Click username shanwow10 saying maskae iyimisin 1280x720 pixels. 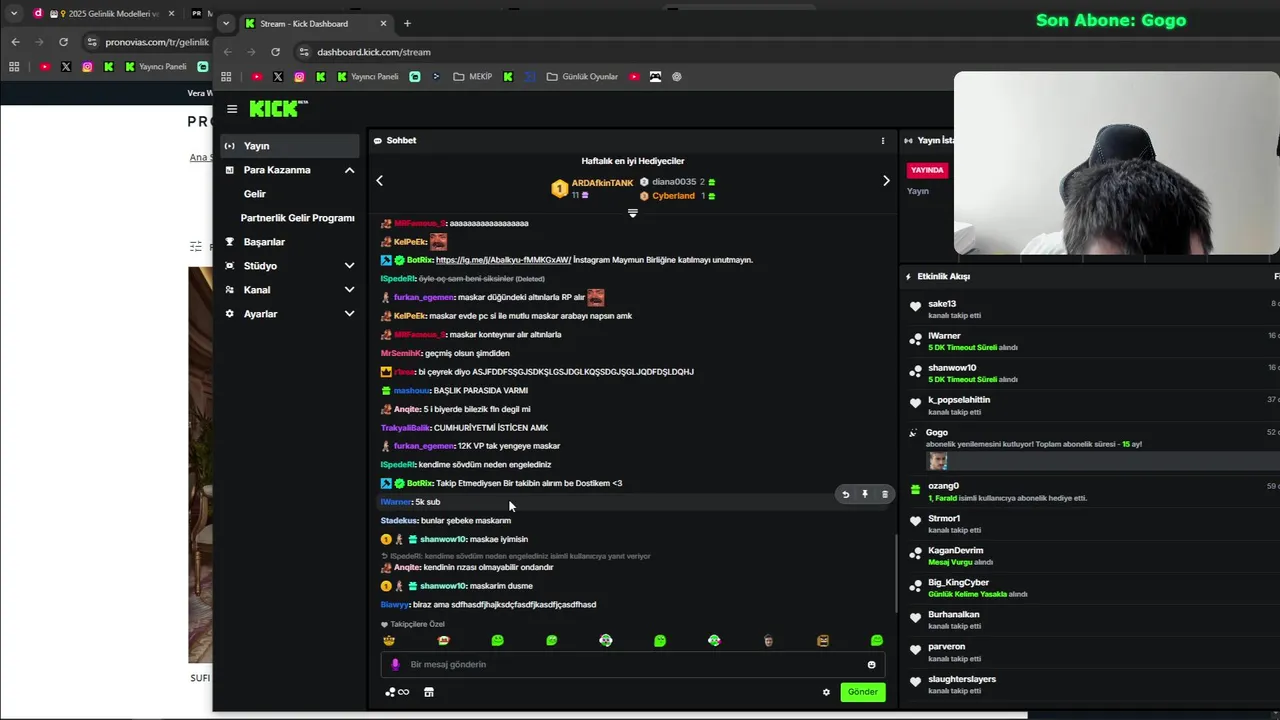click(443, 539)
